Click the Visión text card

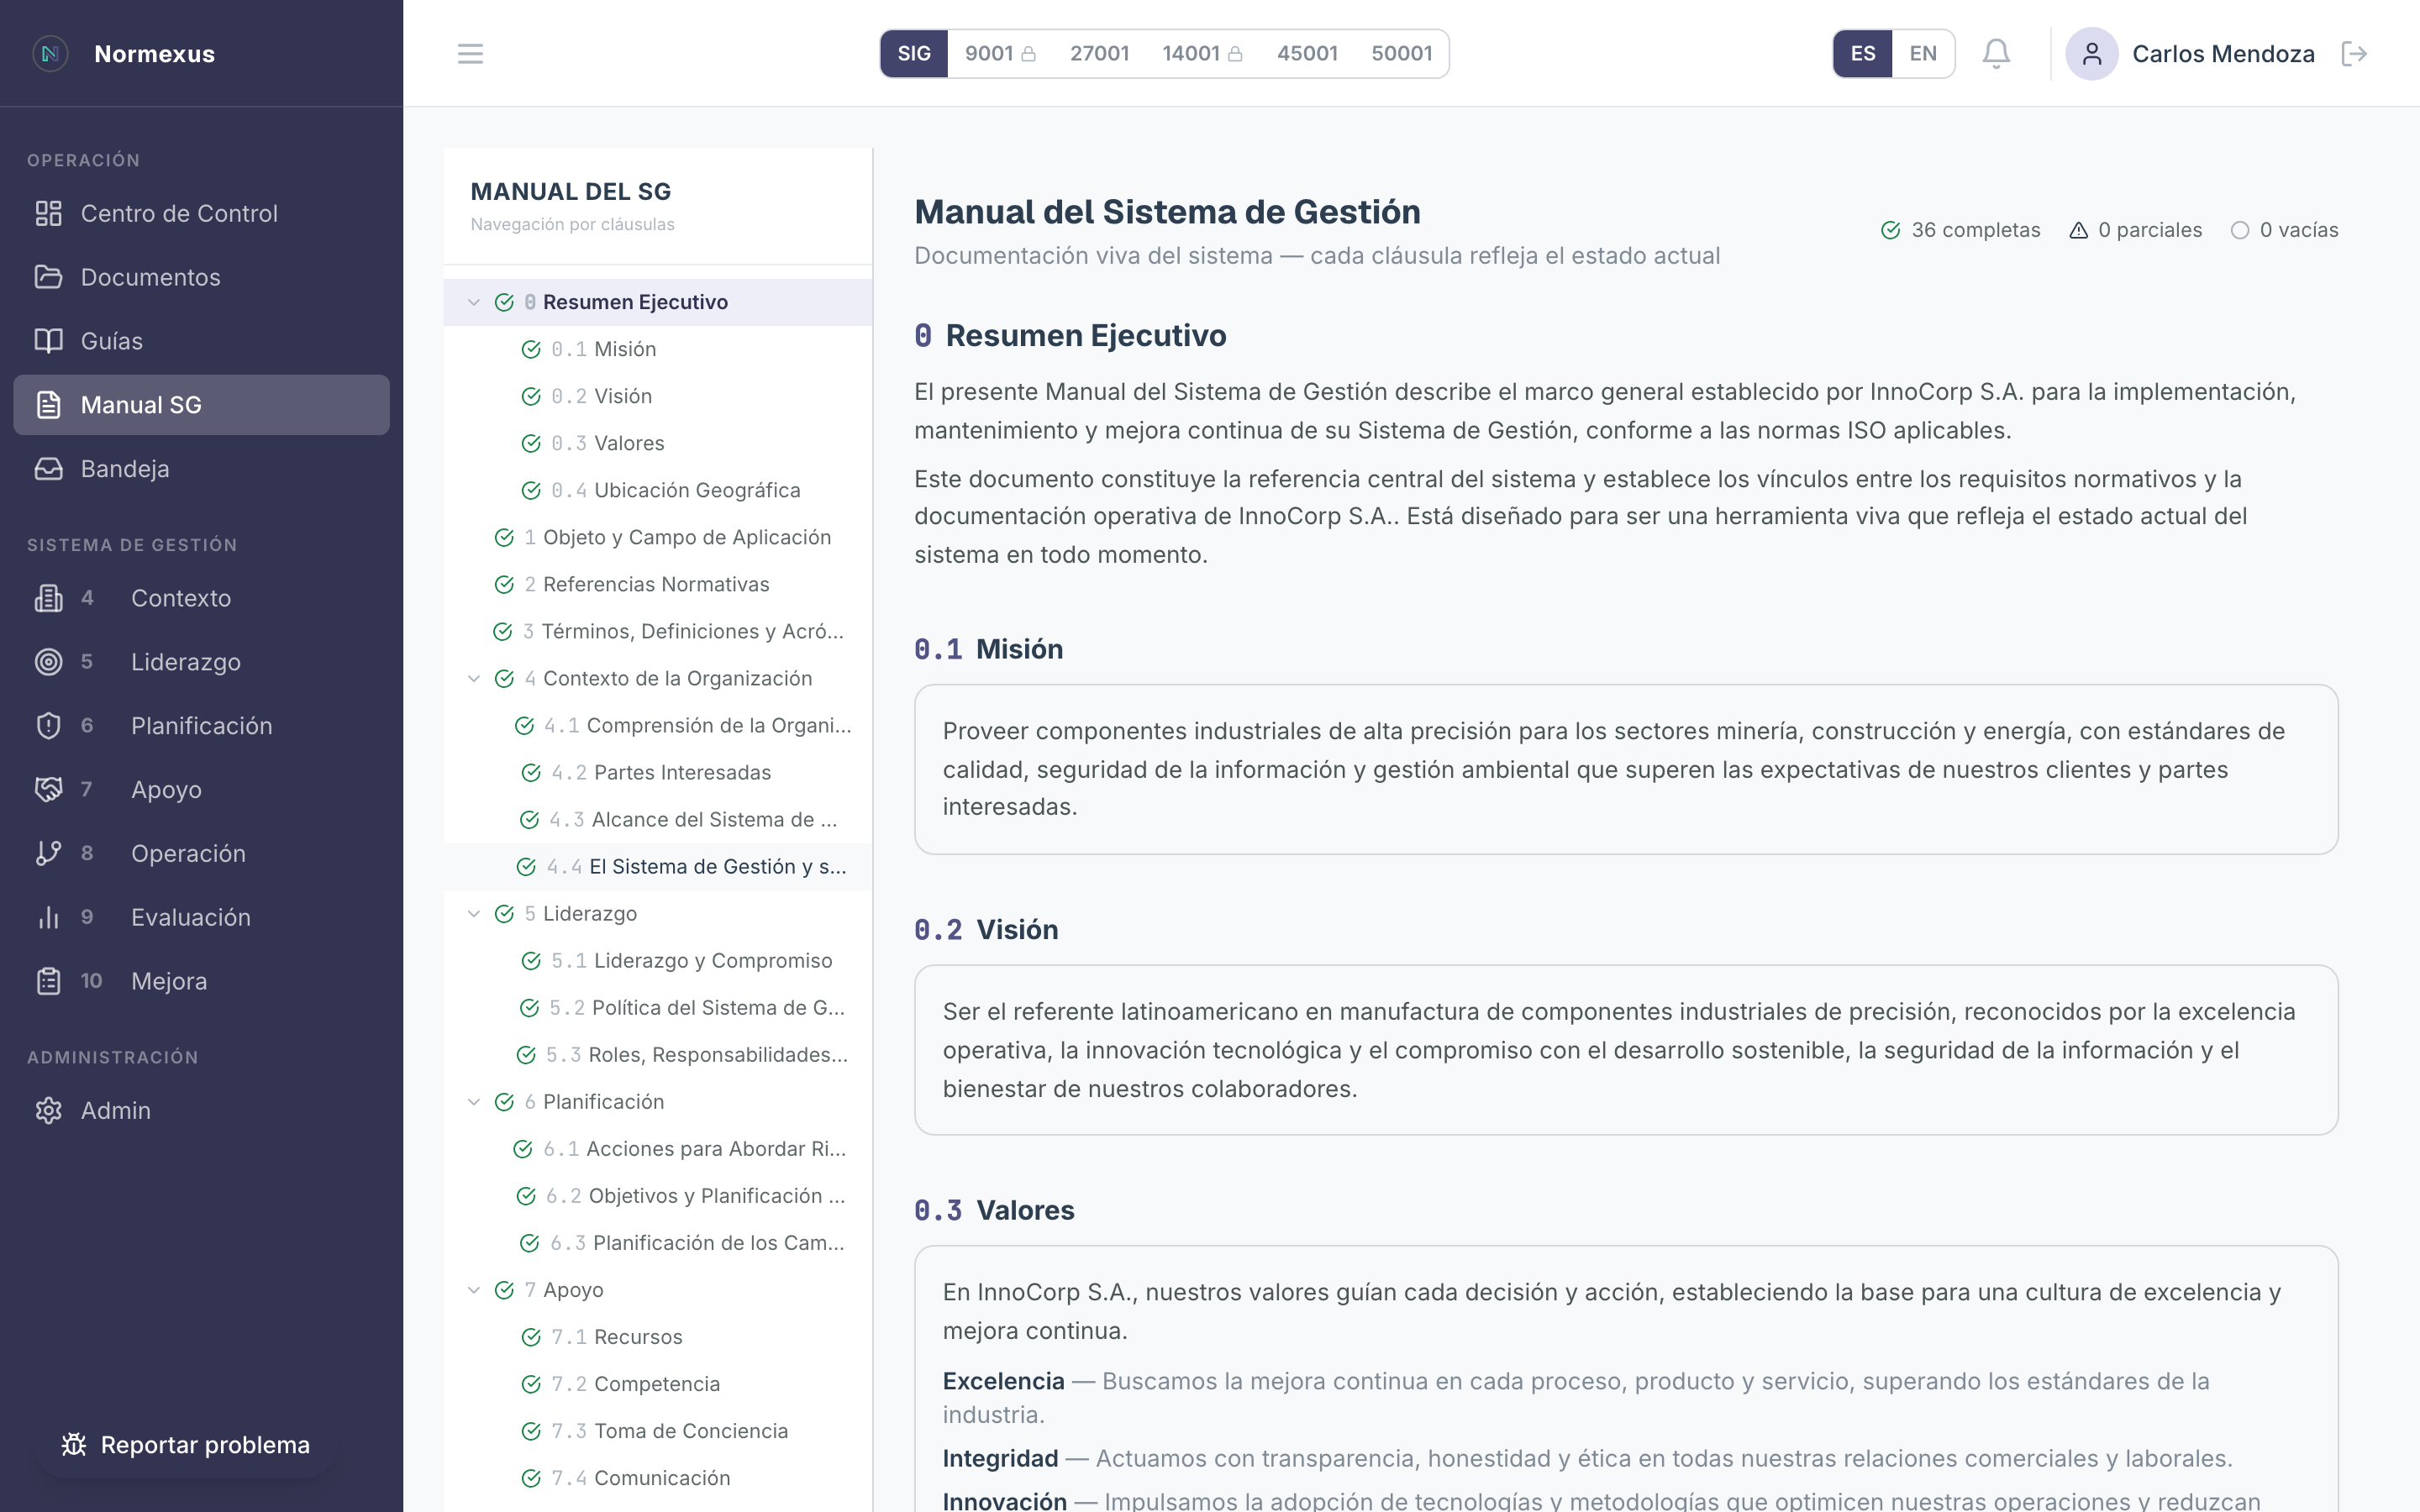point(1626,1050)
